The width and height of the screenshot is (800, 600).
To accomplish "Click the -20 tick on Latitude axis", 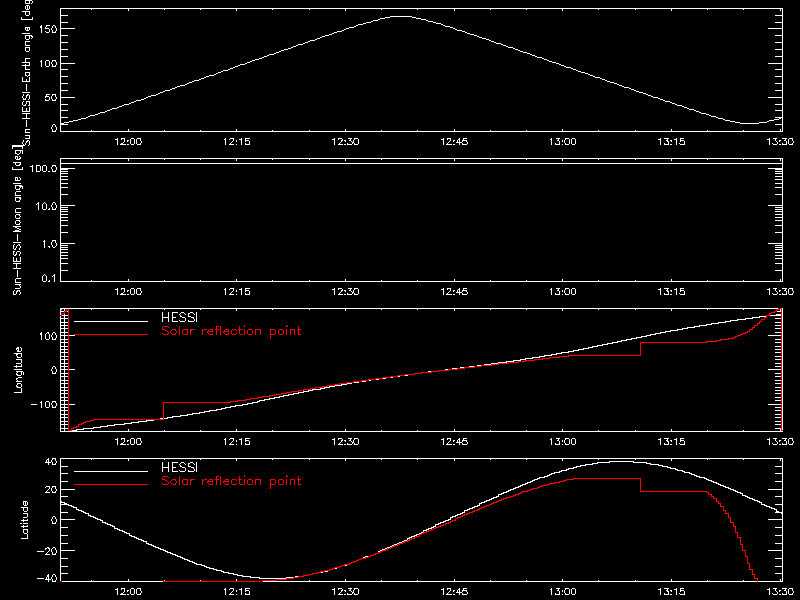I will (48, 551).
